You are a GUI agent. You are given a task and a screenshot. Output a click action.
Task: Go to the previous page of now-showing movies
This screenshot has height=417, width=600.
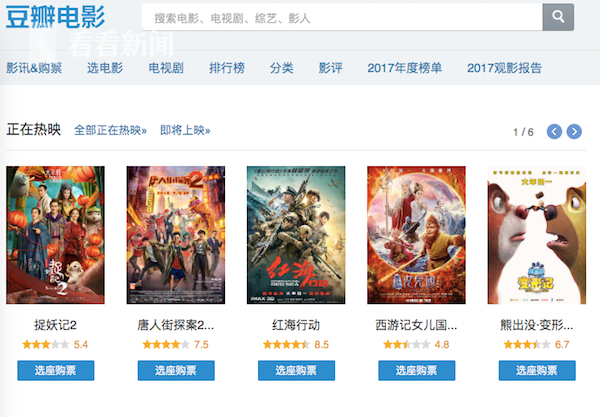pos(554,132)
